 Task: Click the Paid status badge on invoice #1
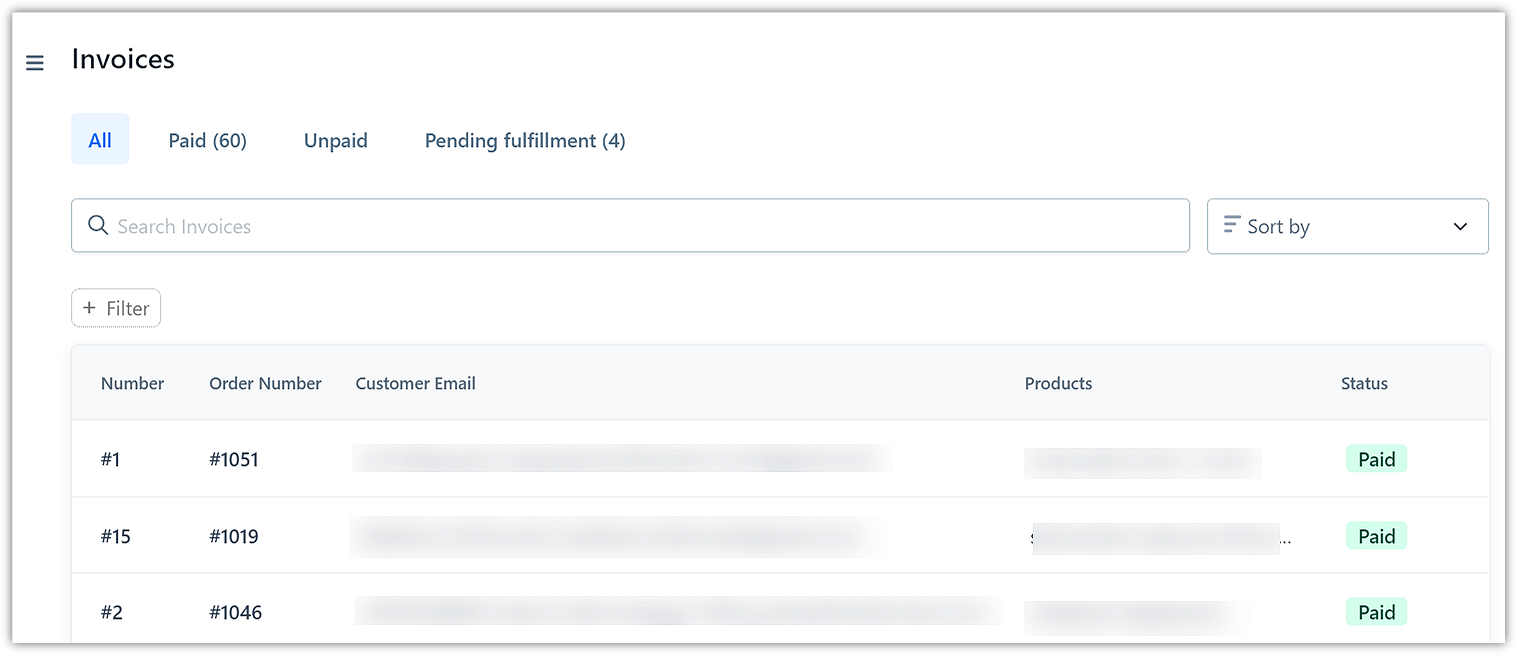pos(1376,458)
